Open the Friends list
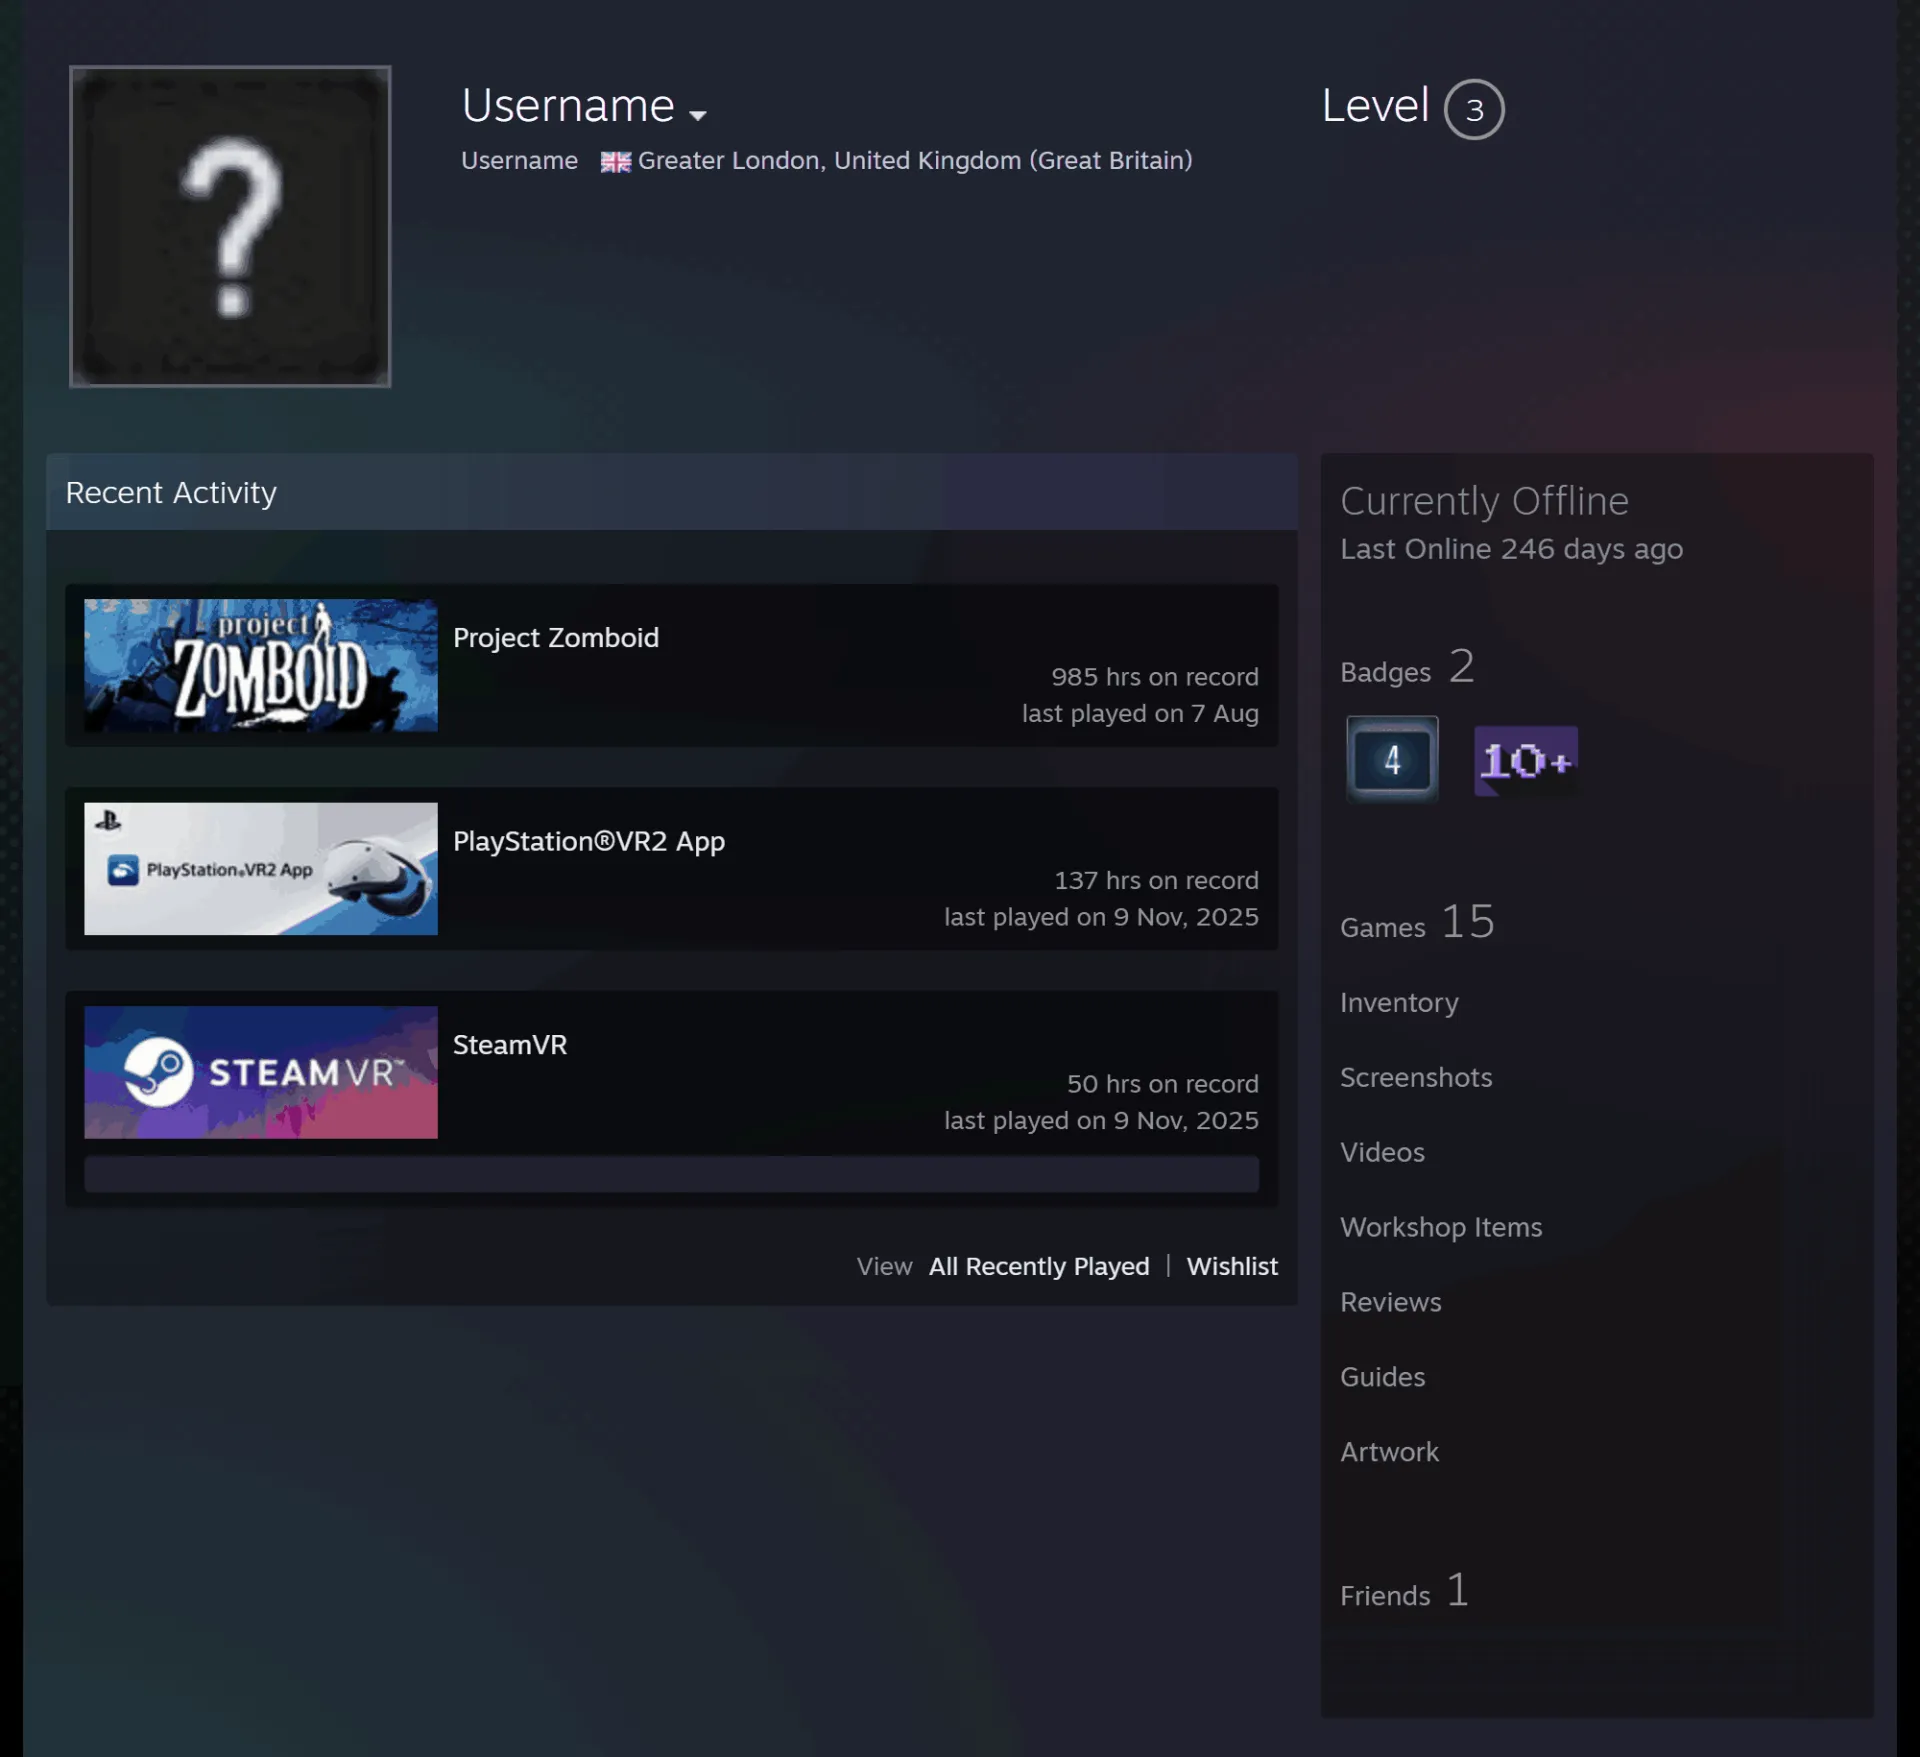Screen dimensions: 1920x1757 pos(1405,1590)
